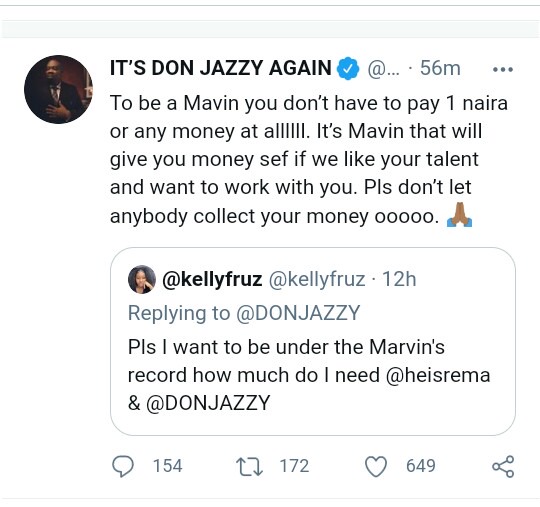The width and height of the screenshot is (540, 507).
Task: Open kellyfruz's small avatar
Action: pos(142,279)
